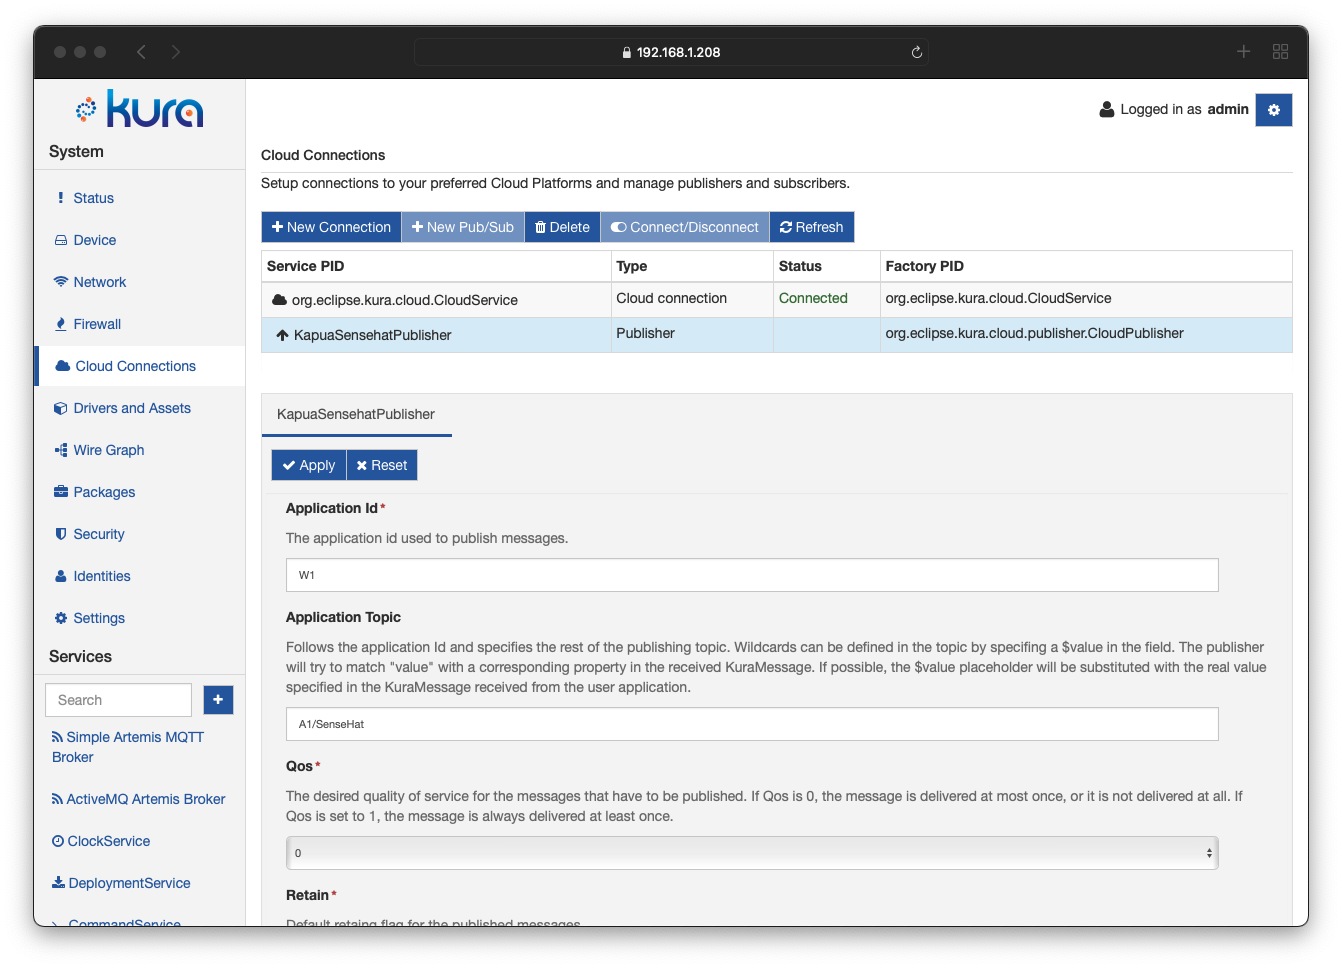Click the Wire Graph node icon

point(61,450)
